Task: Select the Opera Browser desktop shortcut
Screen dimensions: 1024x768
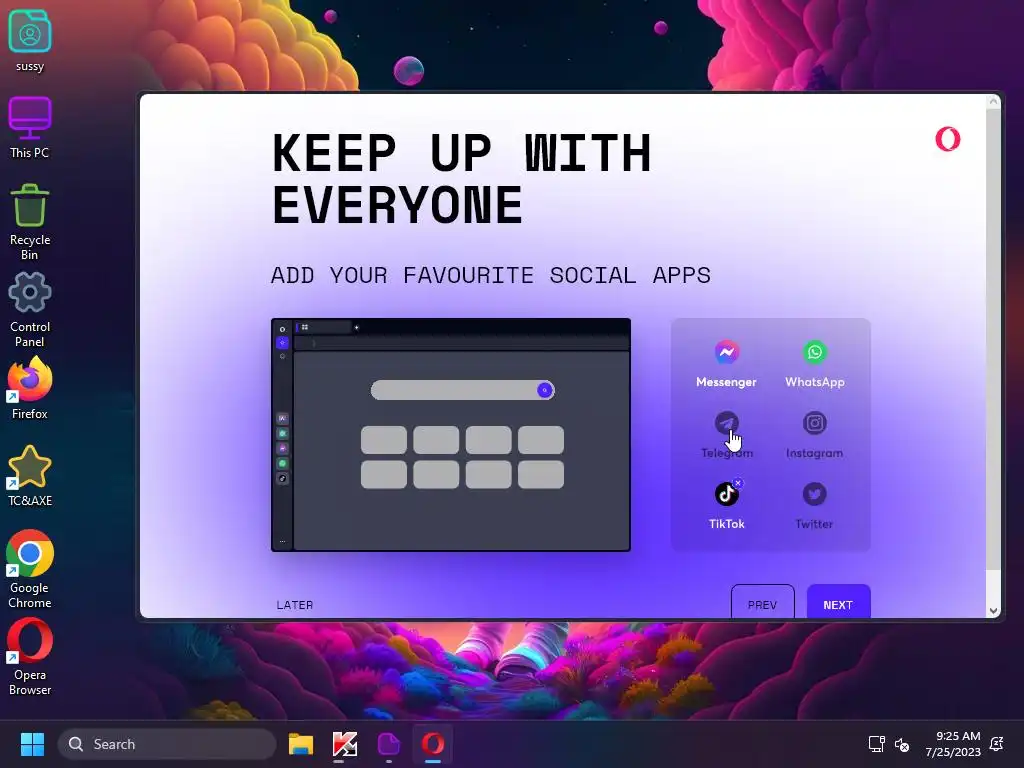Action: pos(29,657)
